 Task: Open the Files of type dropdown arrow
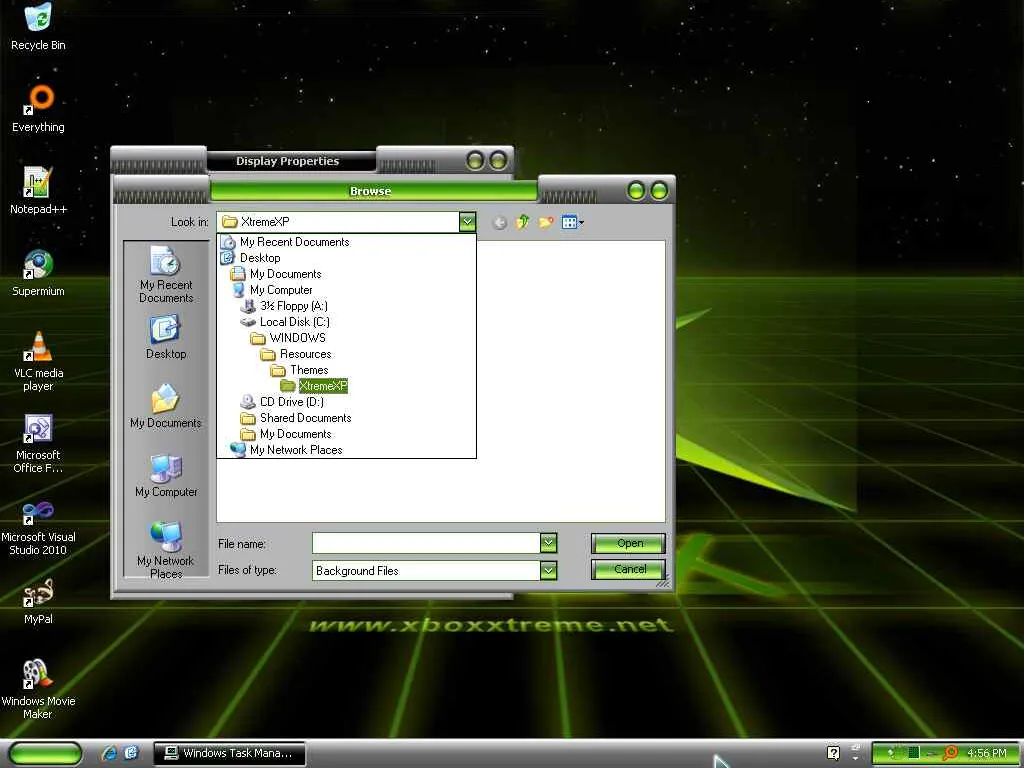pyautogui.click(x=549, y=571)
